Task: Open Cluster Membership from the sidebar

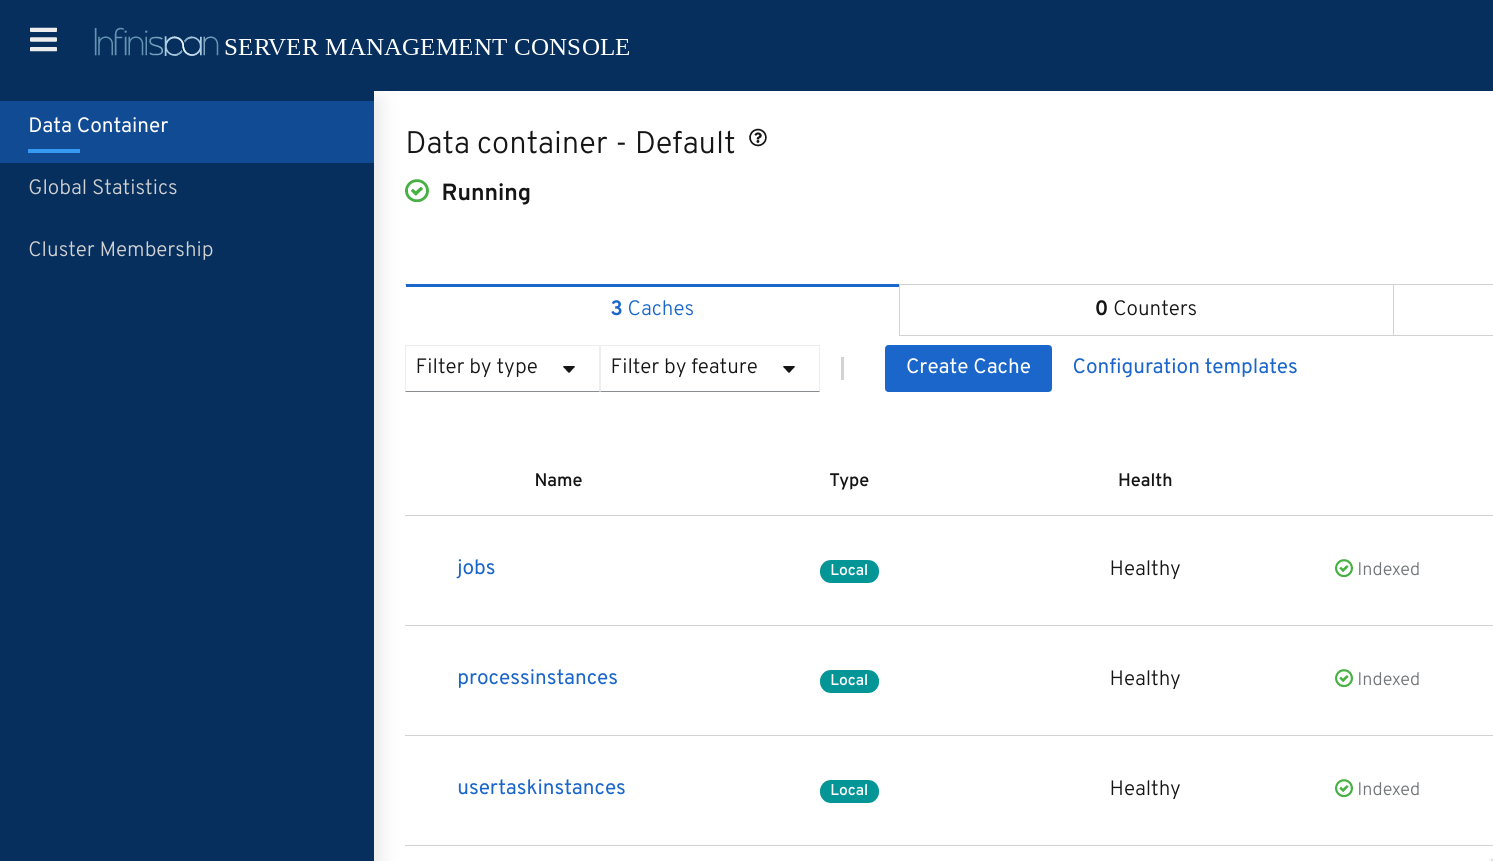Action: click(x=120, y=249)
